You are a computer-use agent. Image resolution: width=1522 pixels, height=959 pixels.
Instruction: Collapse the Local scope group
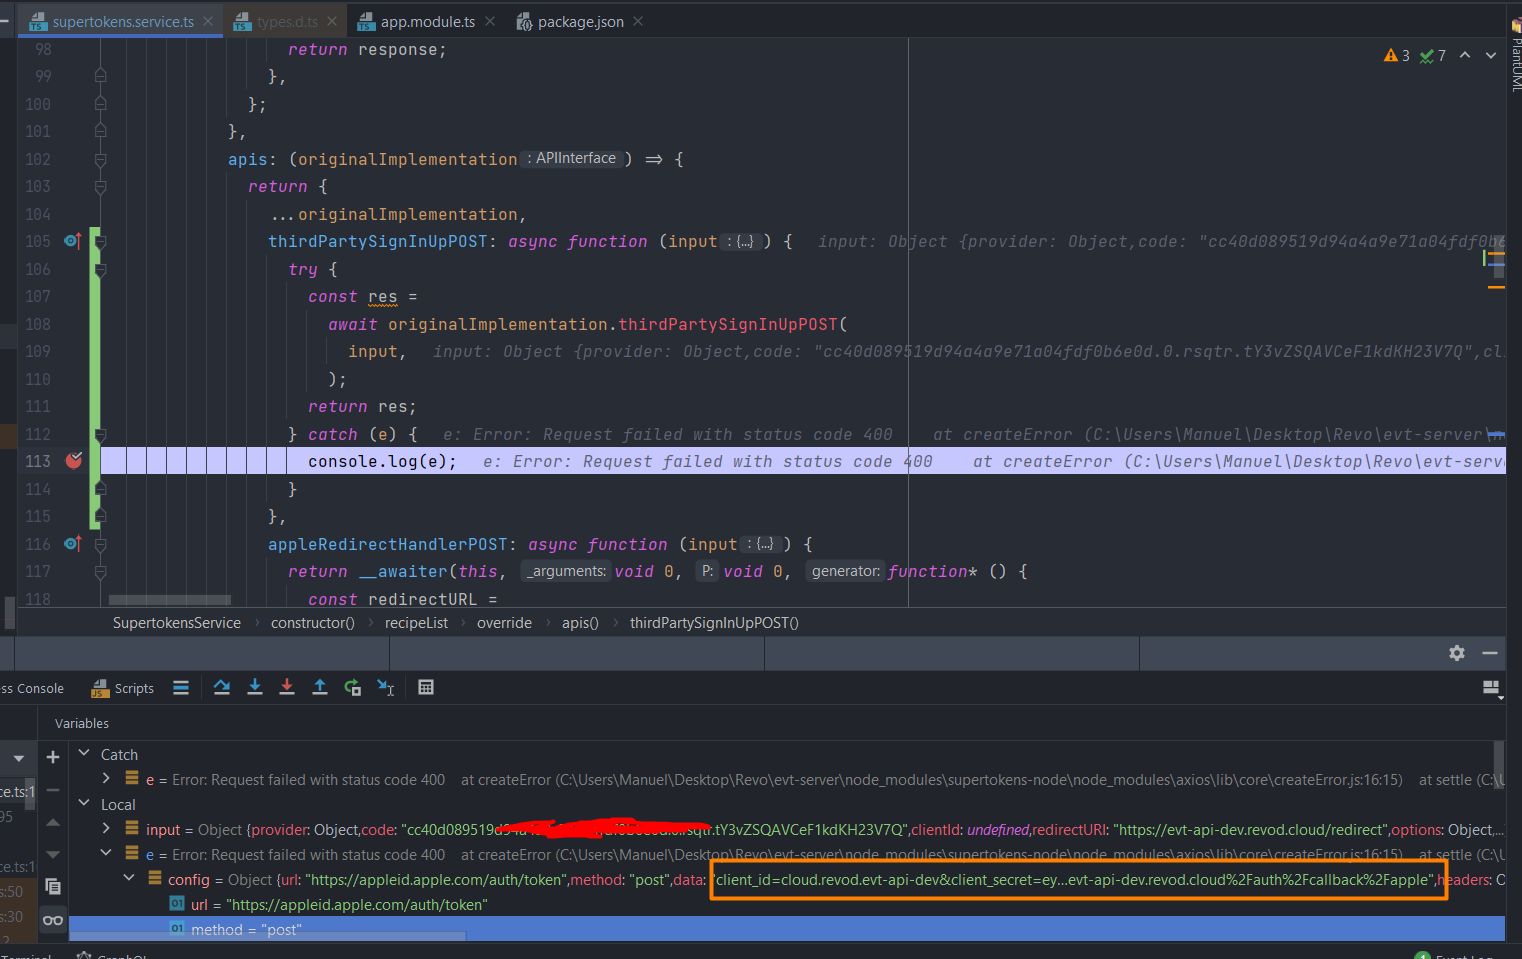point(84,803)
